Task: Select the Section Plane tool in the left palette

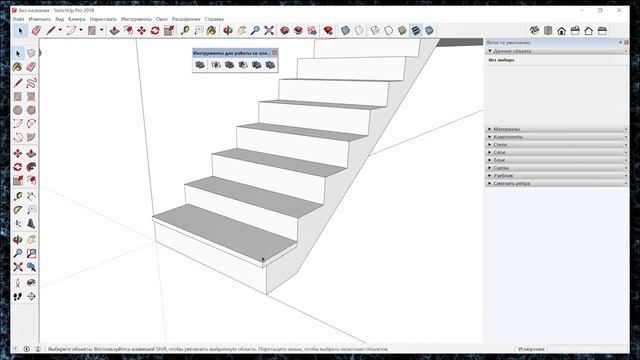Action: coord(31,297)
